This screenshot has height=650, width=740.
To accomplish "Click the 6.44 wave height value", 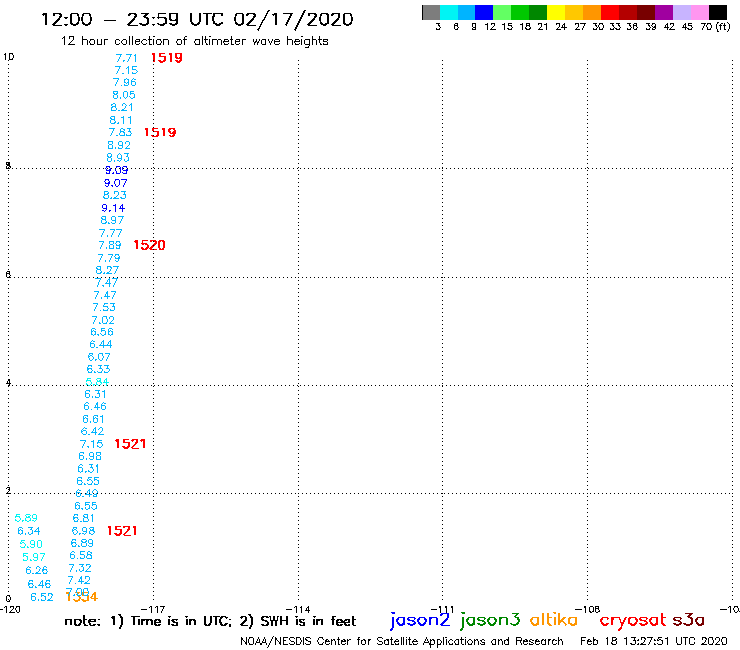I will (101, 345).
